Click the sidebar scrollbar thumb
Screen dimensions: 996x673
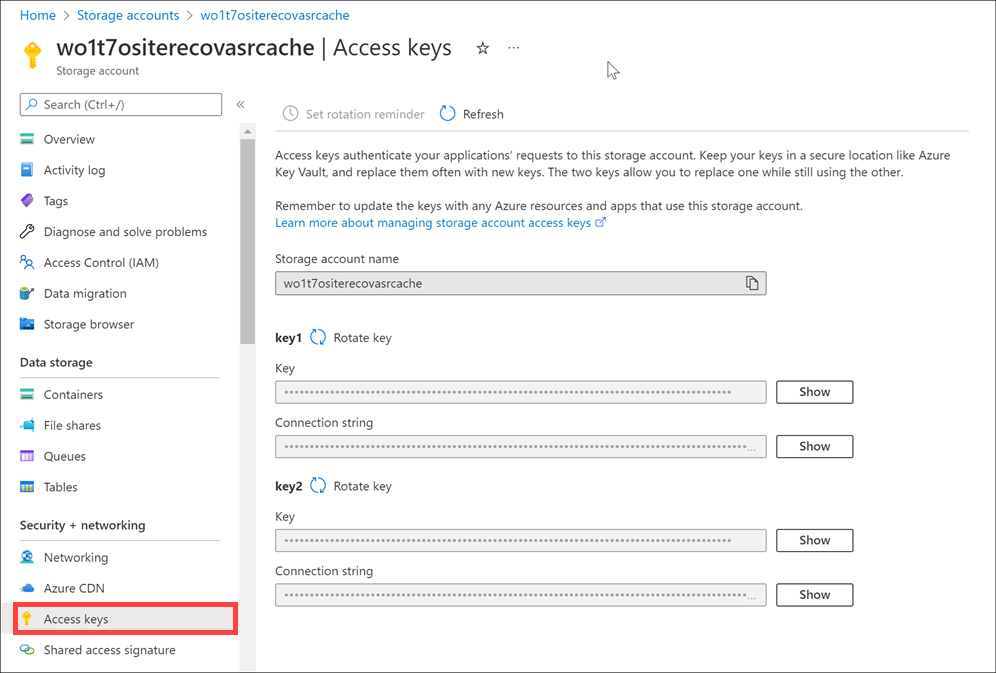point(248,241)
